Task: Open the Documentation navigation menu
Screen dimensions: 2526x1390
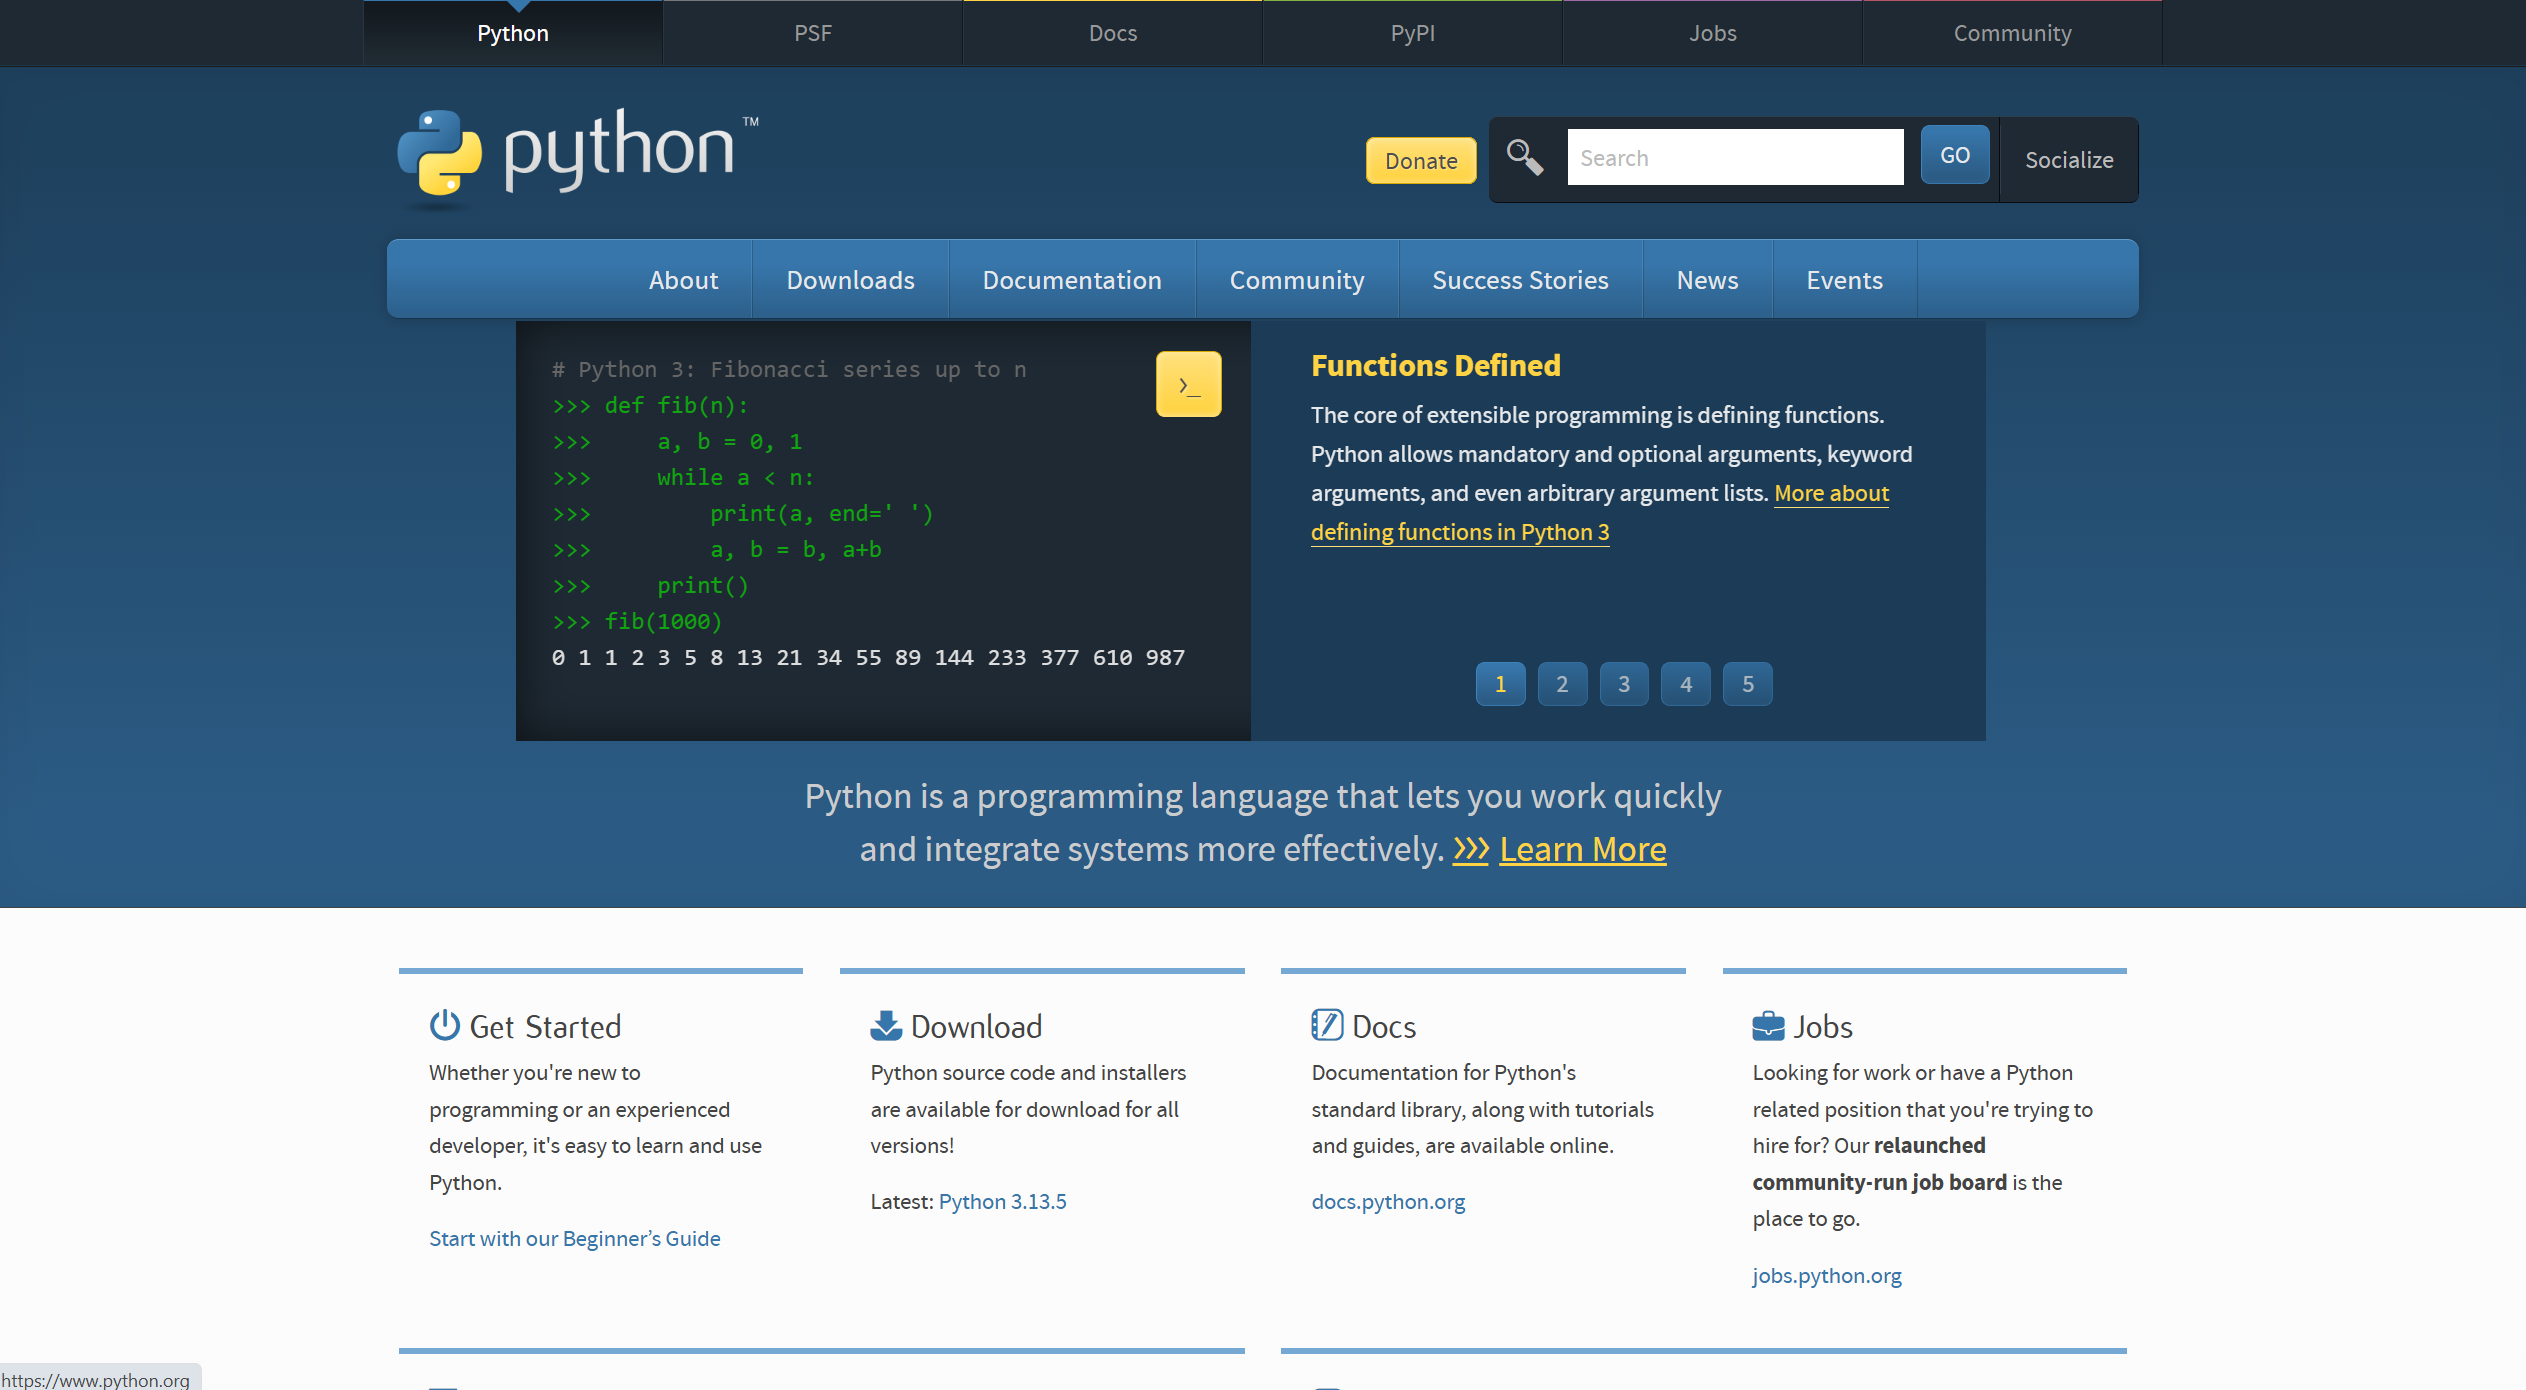Action: point(1072,280)
